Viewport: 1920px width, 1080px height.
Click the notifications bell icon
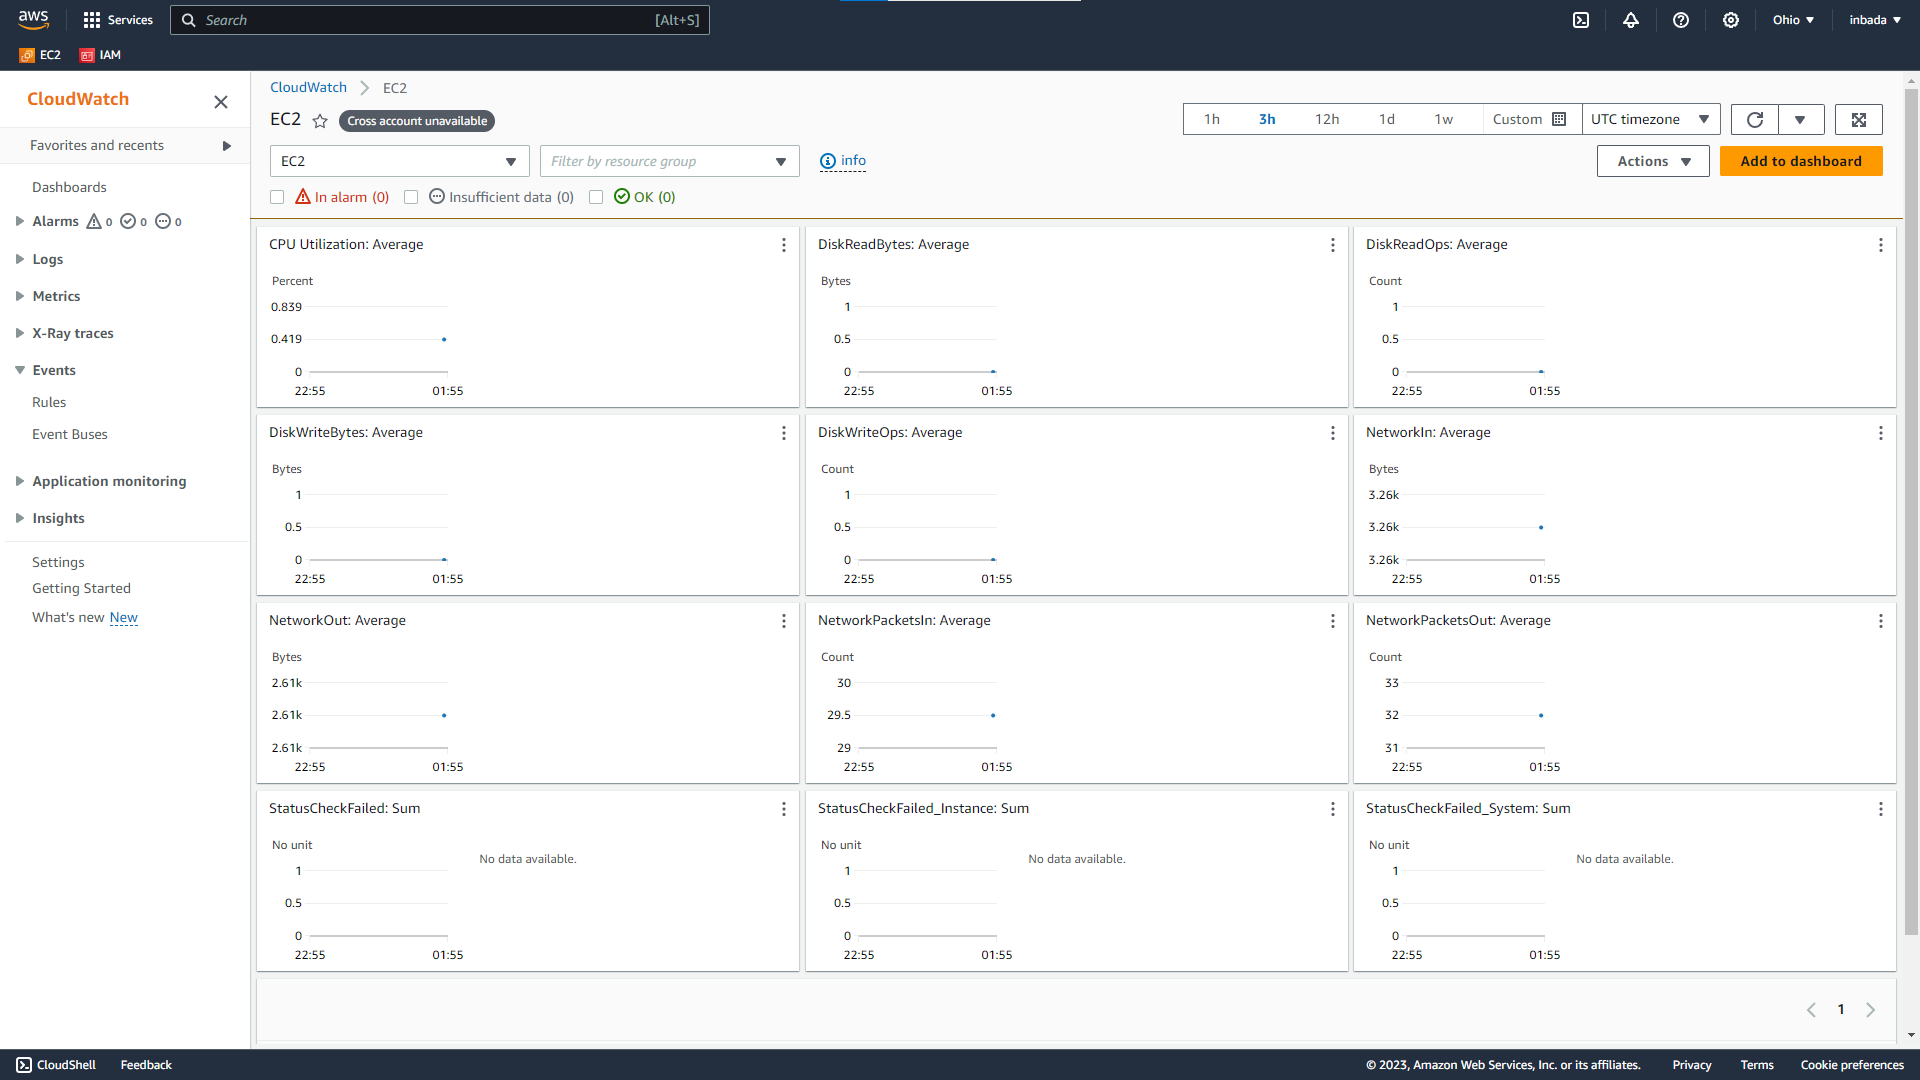point(1631,20)
